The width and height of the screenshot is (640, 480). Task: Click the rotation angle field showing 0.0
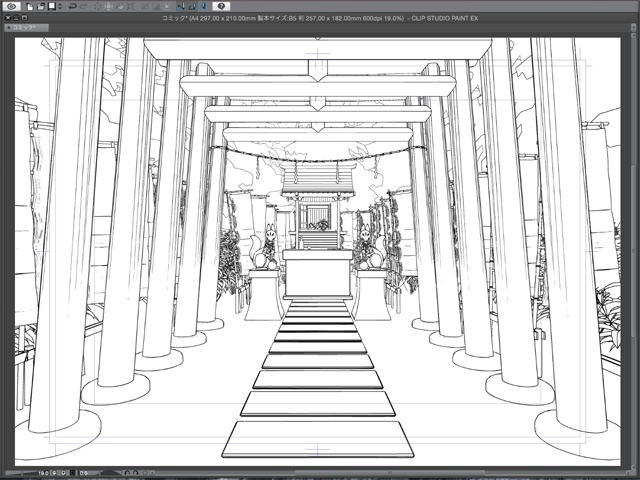[84, 473]
